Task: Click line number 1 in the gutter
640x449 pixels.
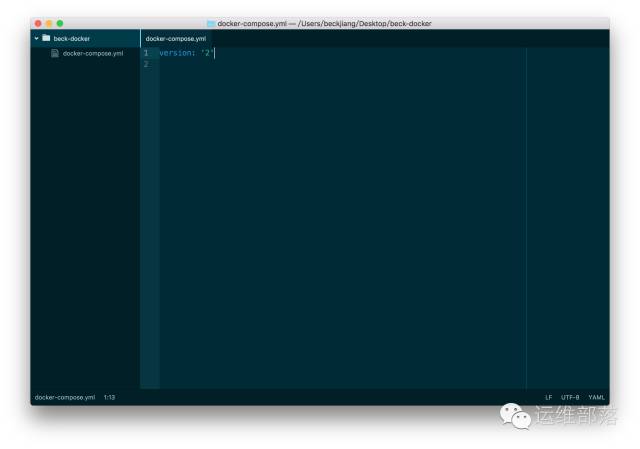Action: point(146,53)
